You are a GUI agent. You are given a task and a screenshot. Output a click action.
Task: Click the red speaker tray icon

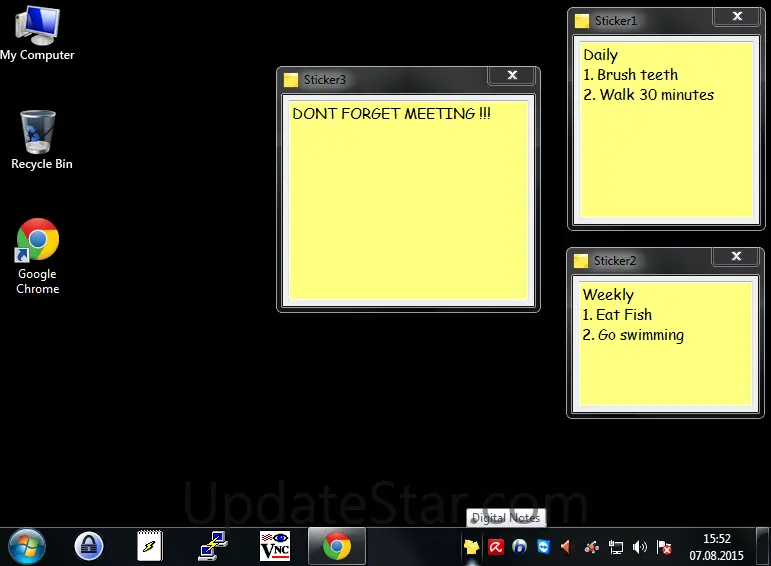tap(567, 547)
